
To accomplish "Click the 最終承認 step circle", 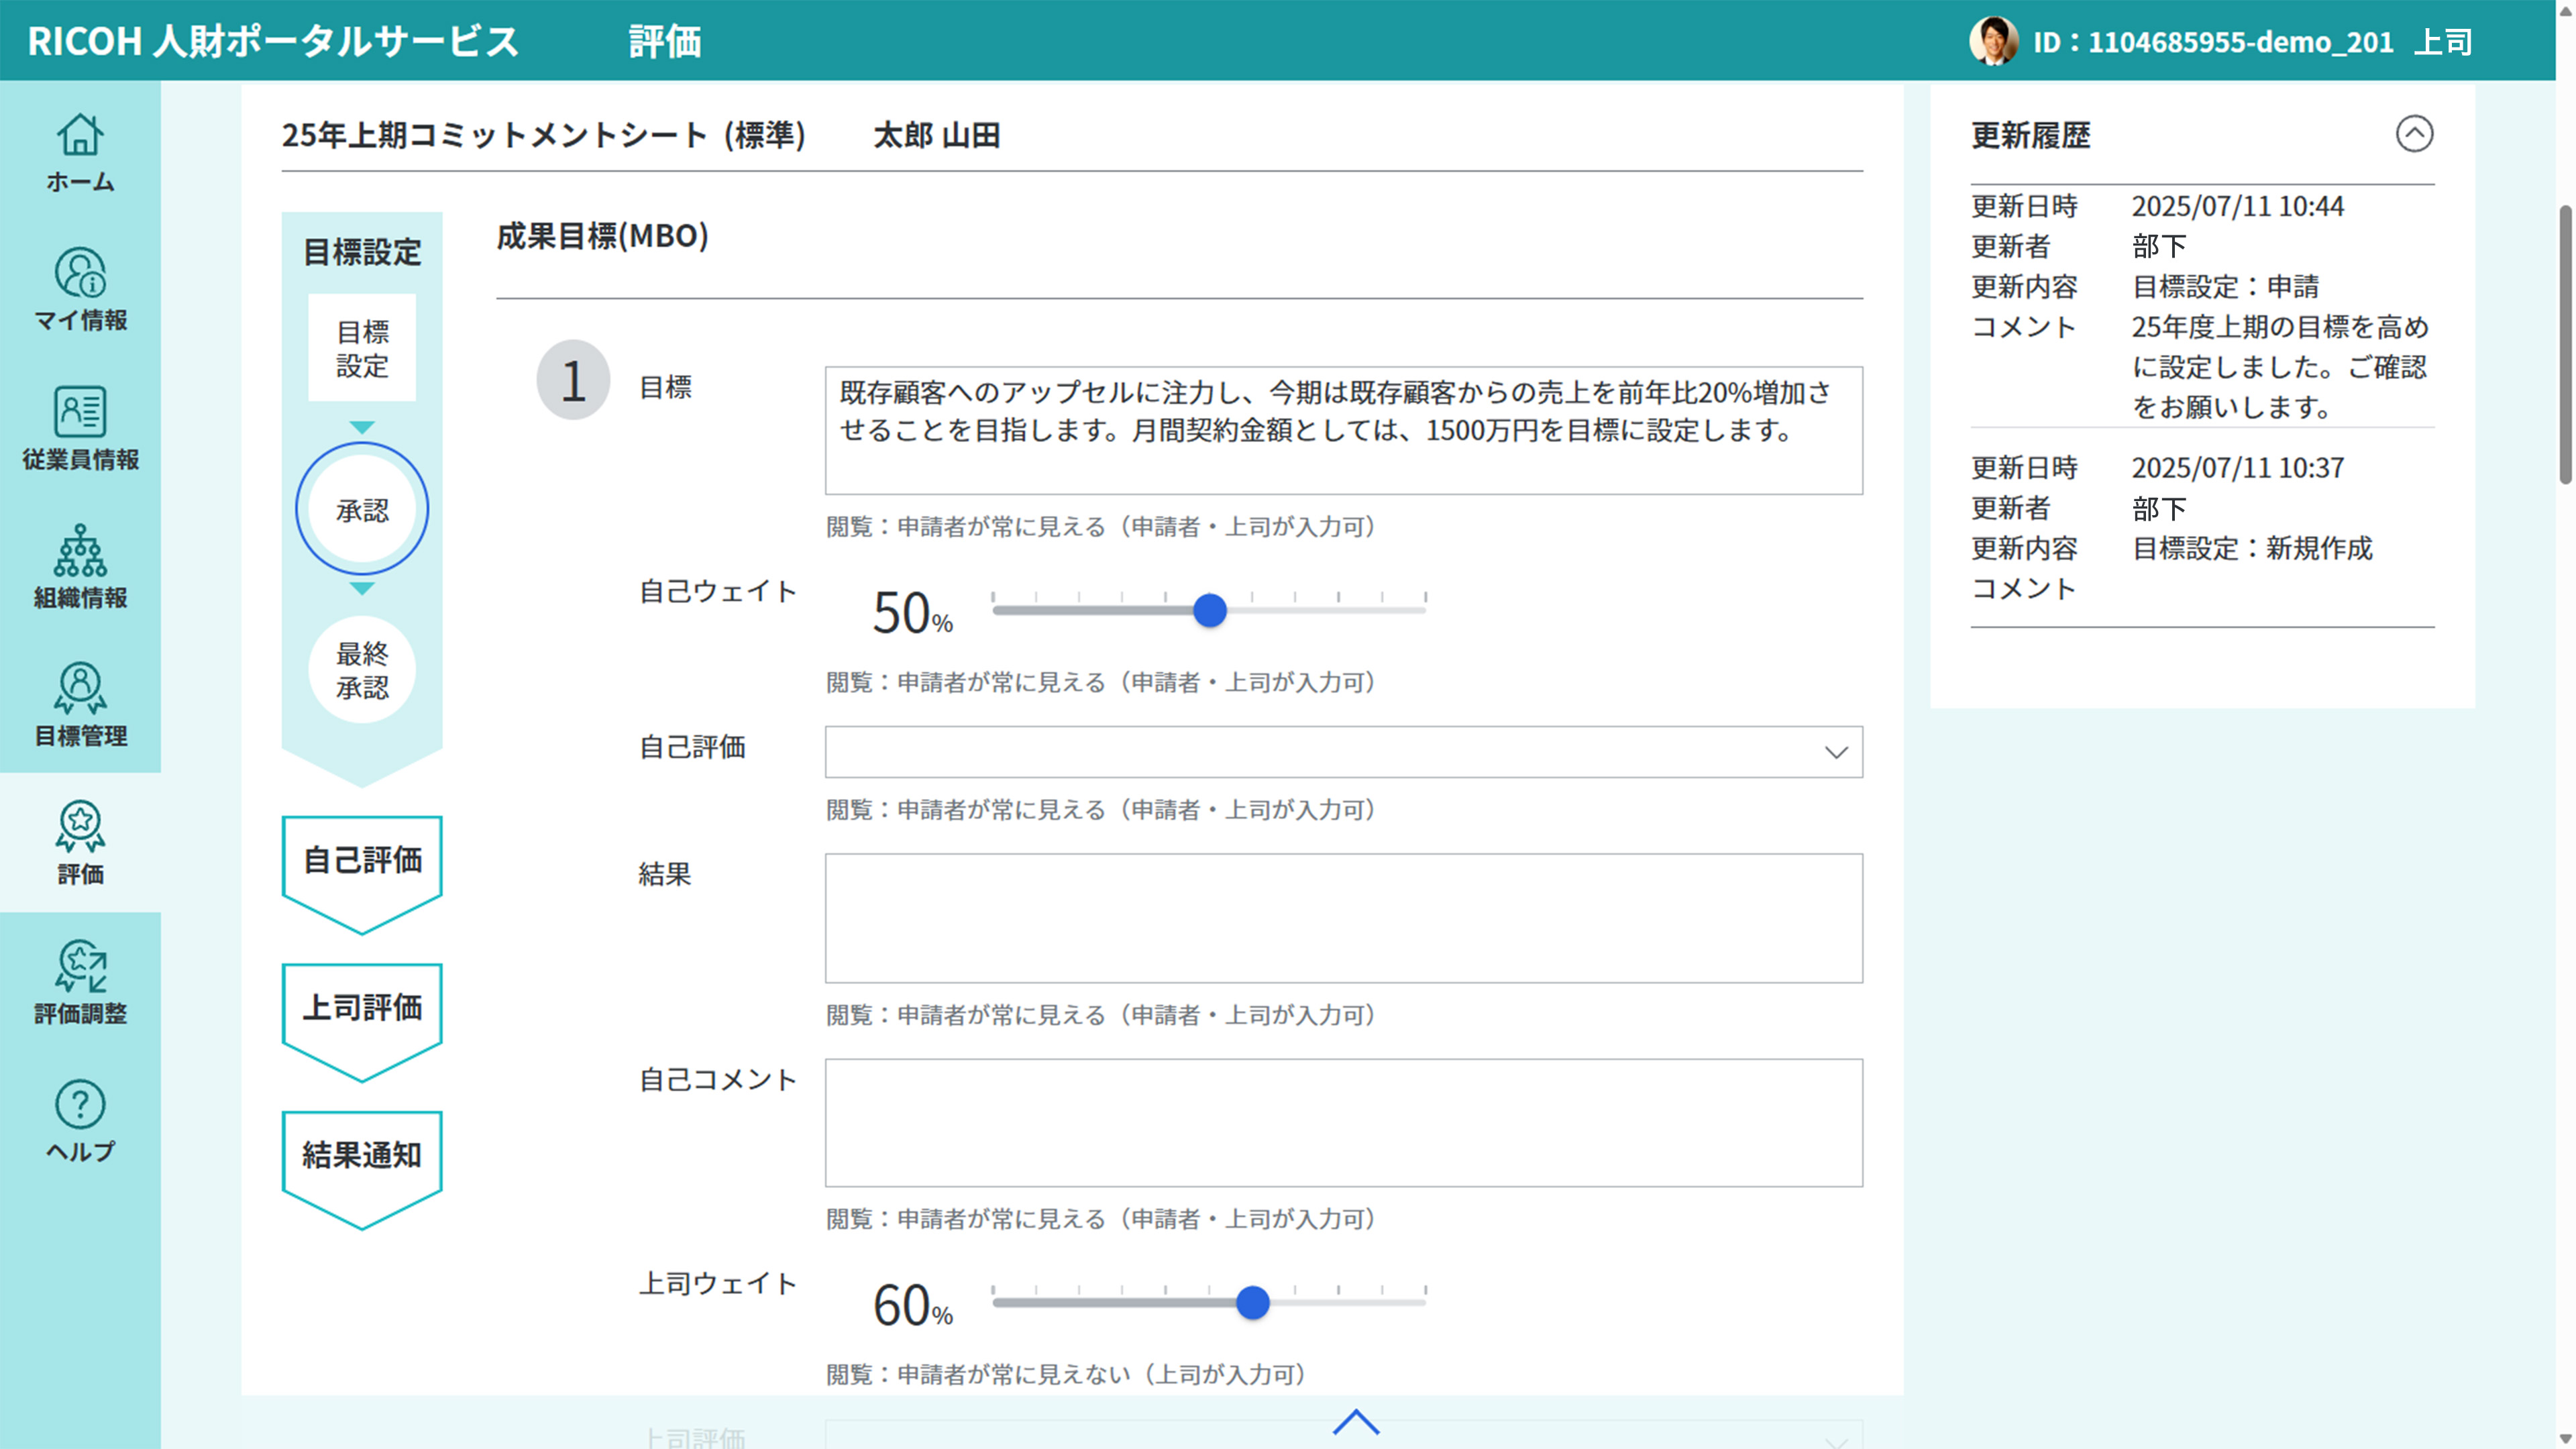I will 362,670.
